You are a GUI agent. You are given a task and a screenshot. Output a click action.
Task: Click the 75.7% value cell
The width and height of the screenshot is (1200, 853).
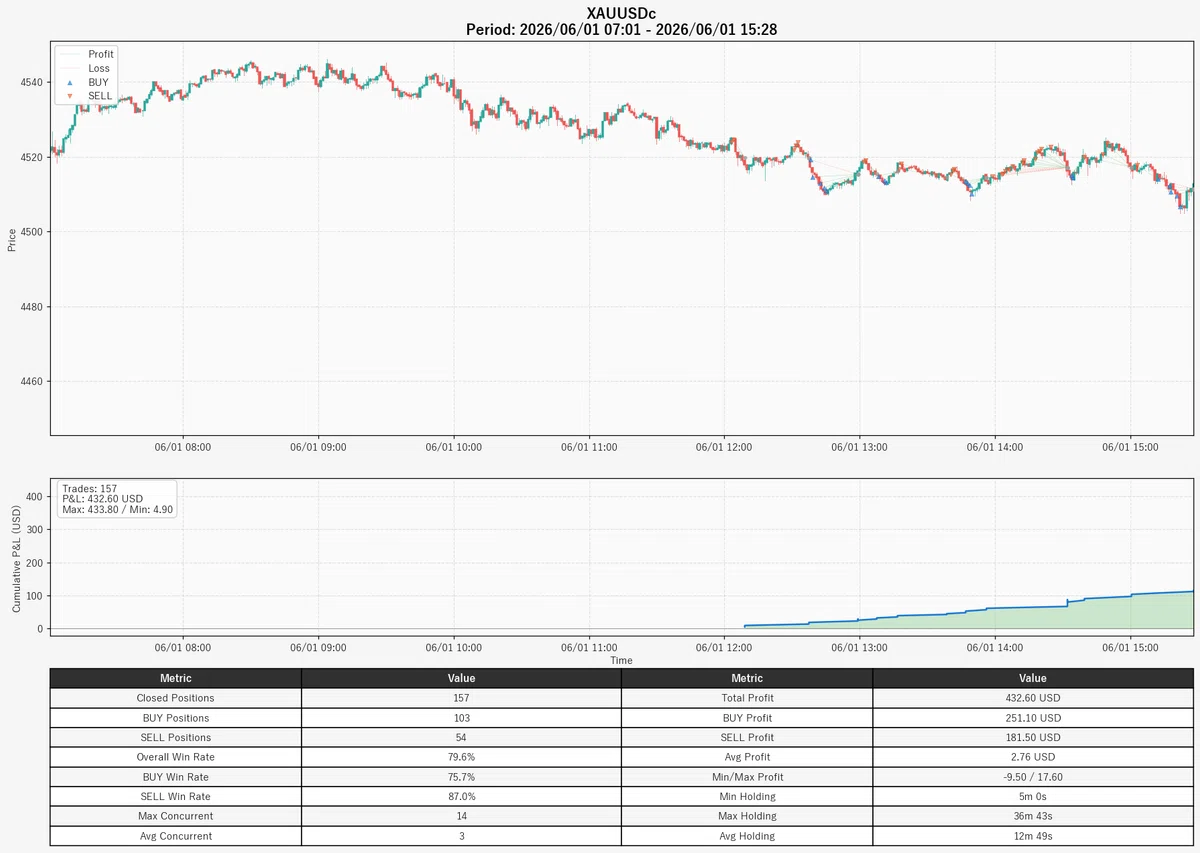pyautogui.click(x=461, y=777)
